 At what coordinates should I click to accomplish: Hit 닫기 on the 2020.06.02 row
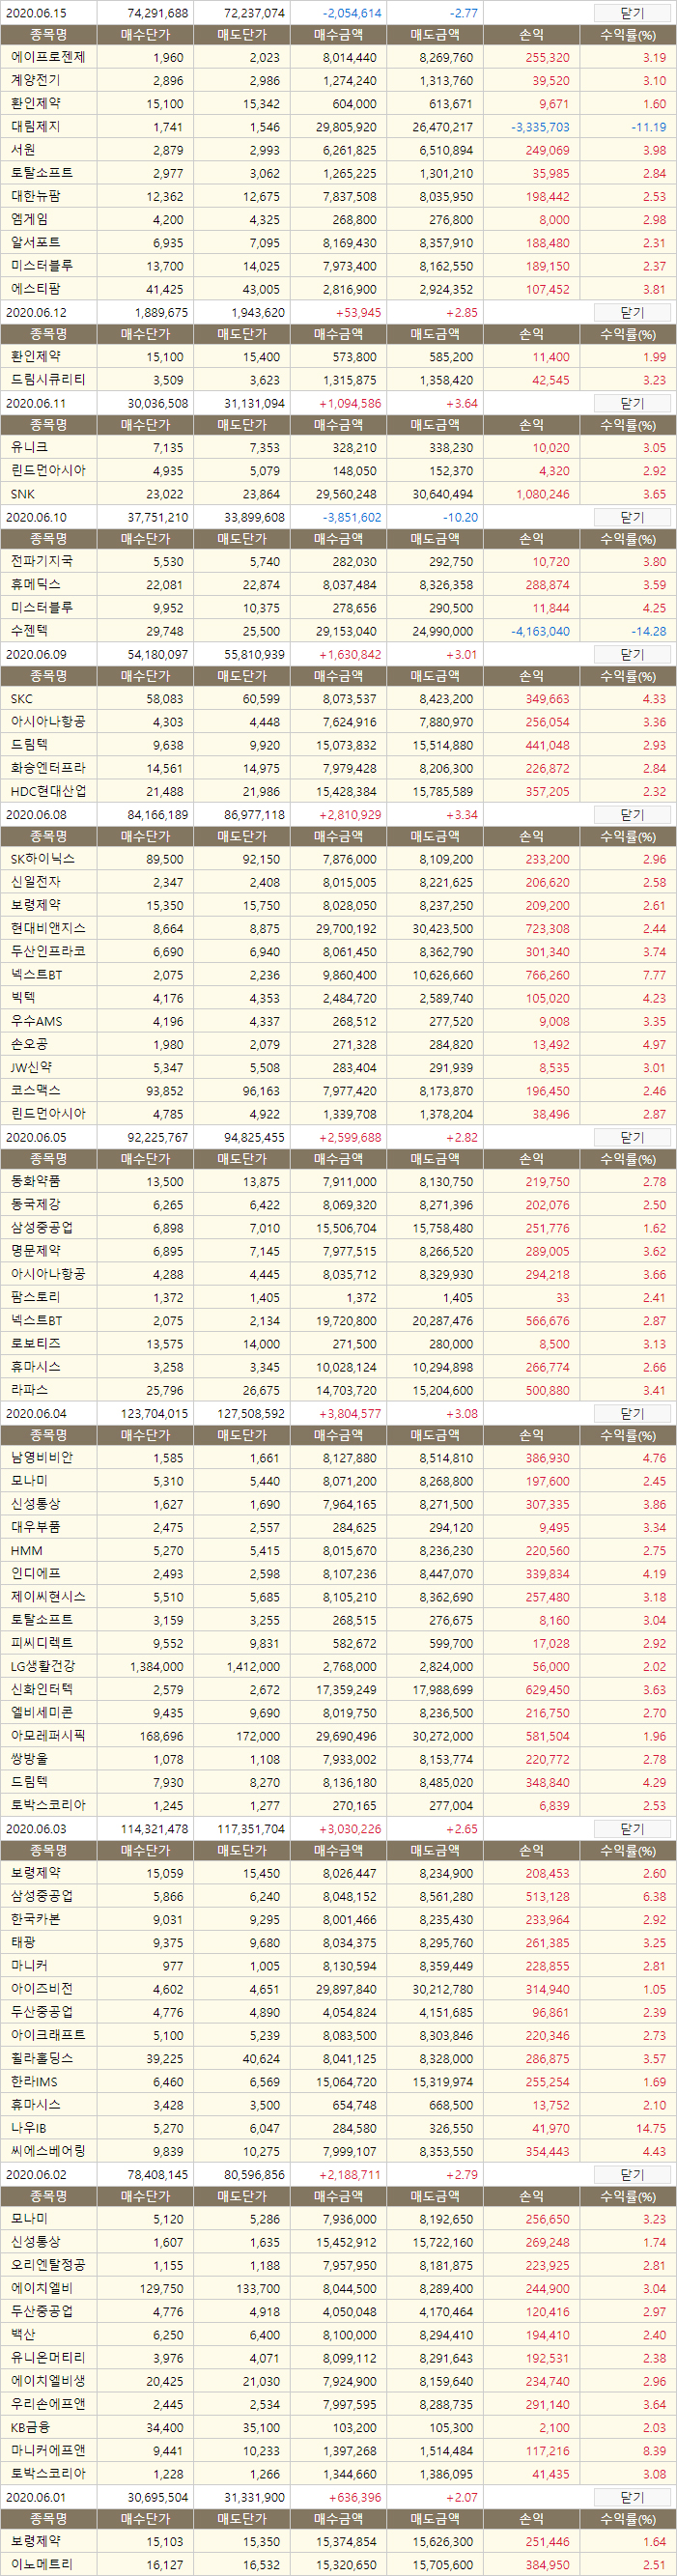[x=632, y=2174]
